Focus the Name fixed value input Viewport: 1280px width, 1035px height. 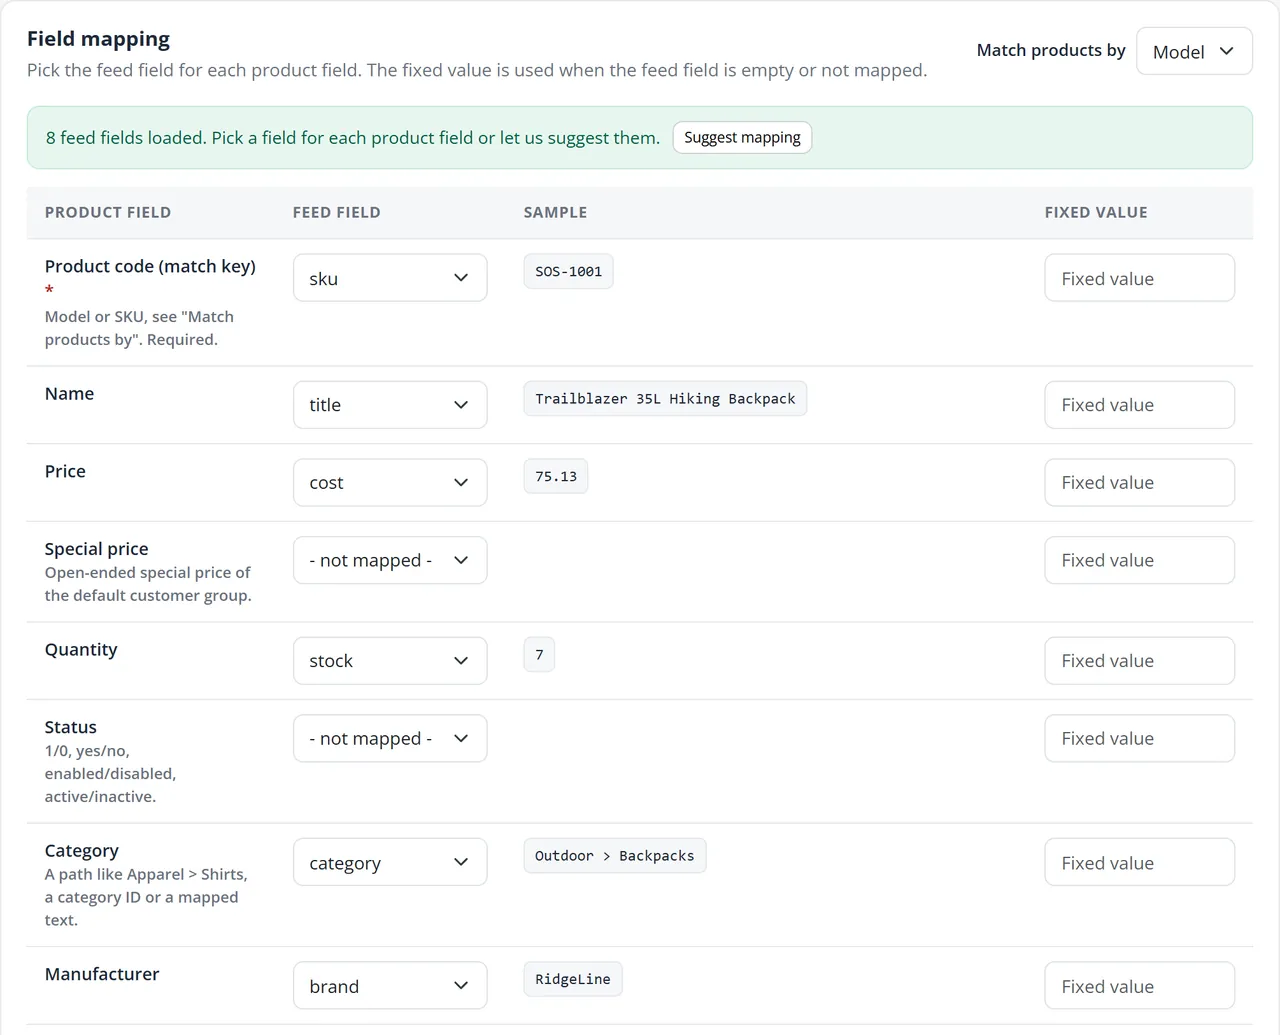click(x=1140, y=405)
